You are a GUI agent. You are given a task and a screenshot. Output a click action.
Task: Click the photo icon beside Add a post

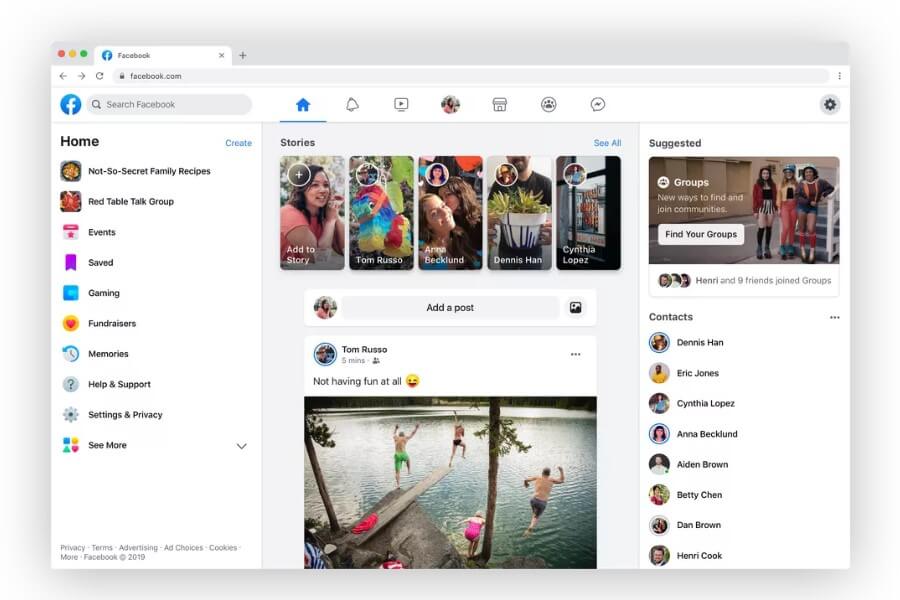576,308
